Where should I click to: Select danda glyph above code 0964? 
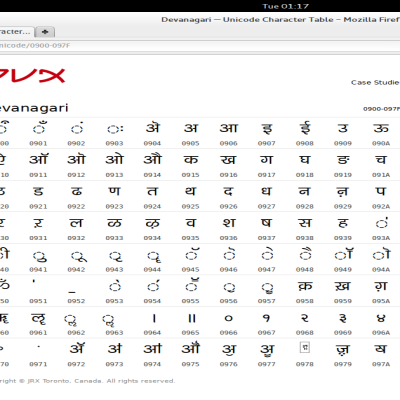click(x=154, y=318)
